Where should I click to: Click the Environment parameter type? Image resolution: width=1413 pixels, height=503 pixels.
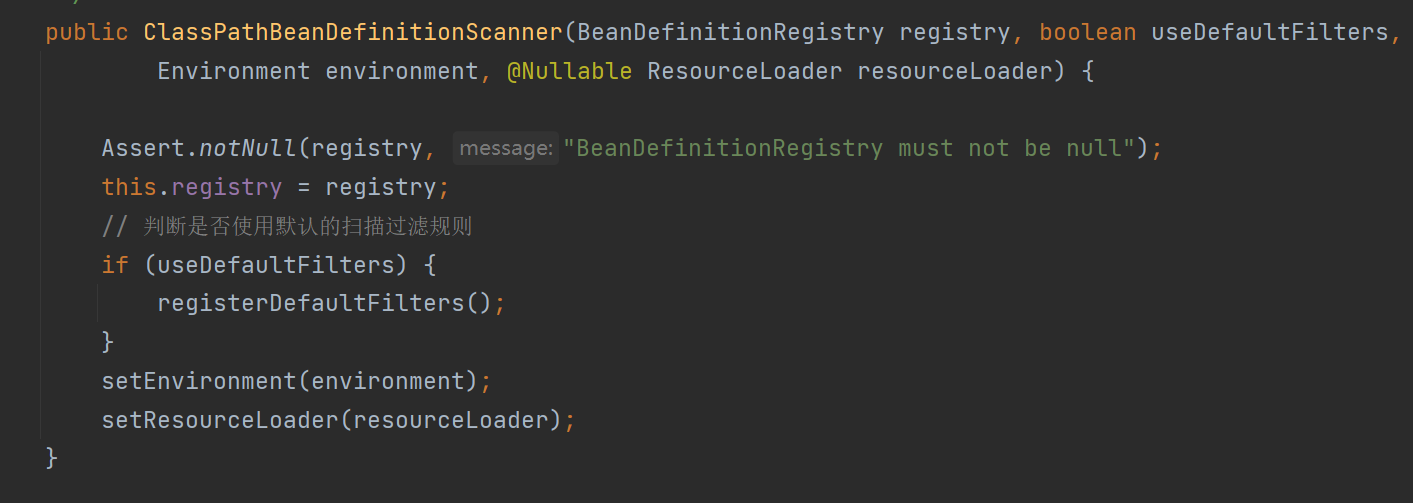(234, 71)
